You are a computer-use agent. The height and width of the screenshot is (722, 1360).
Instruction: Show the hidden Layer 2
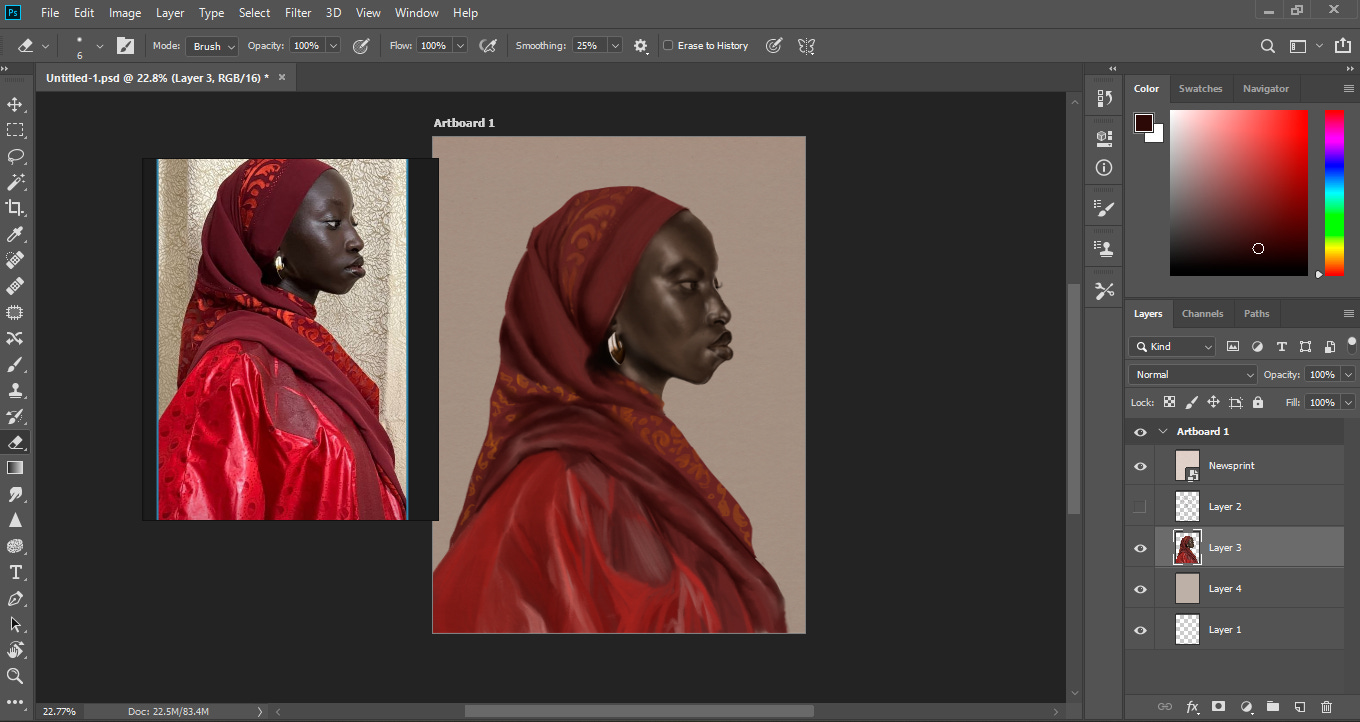[x=1140, y=507]
